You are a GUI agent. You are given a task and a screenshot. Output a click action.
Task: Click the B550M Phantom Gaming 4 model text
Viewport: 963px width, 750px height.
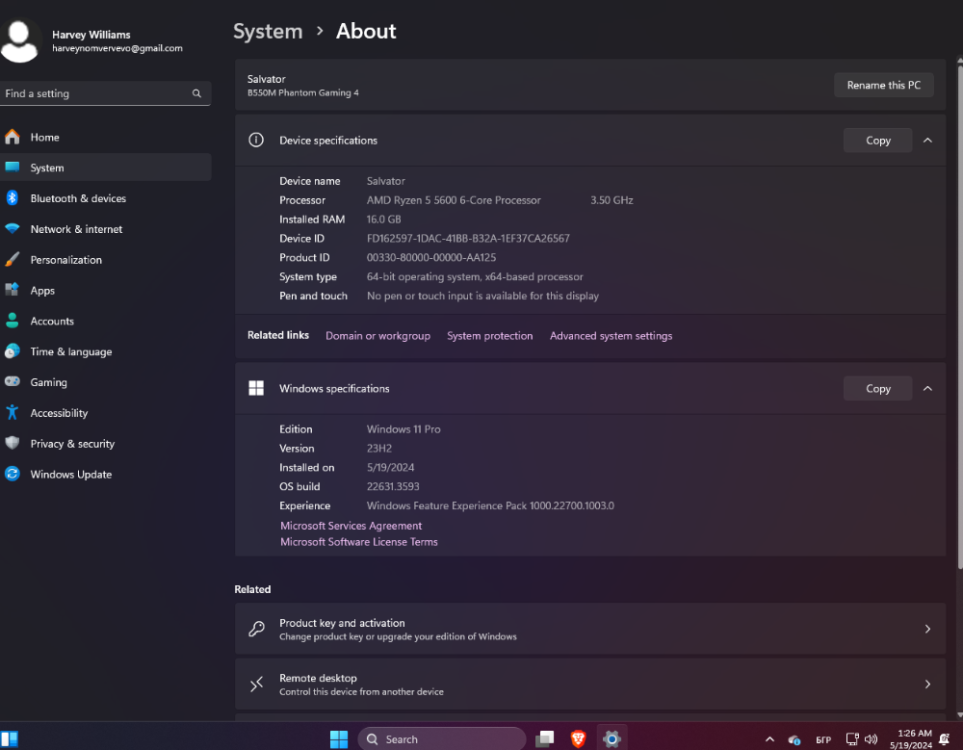click(303, 93)
